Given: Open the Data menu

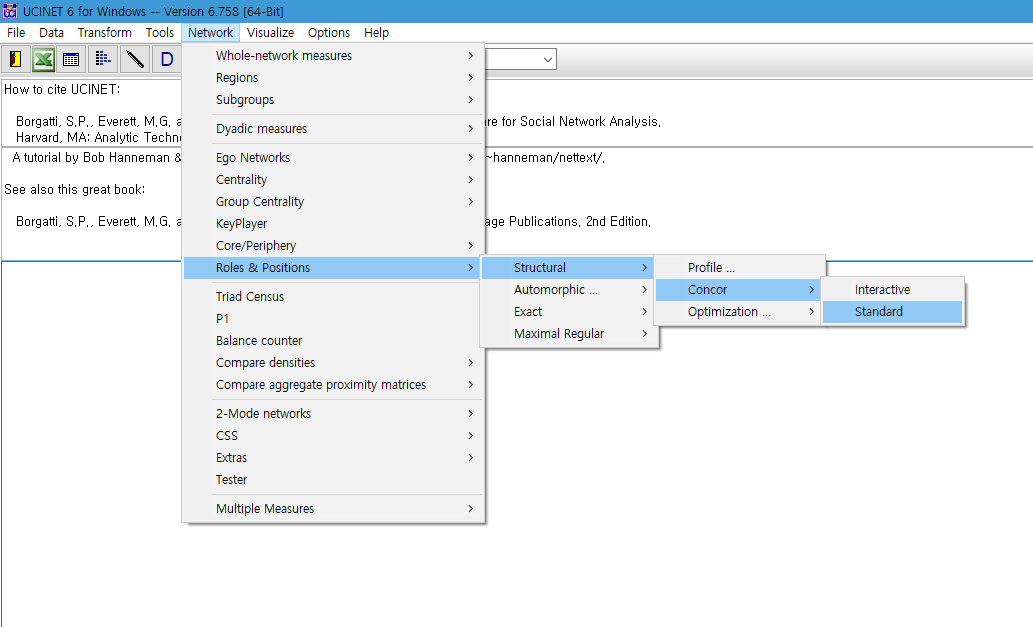Looking at the screenshot, I should pyautogui.click(x=51, y=32).
